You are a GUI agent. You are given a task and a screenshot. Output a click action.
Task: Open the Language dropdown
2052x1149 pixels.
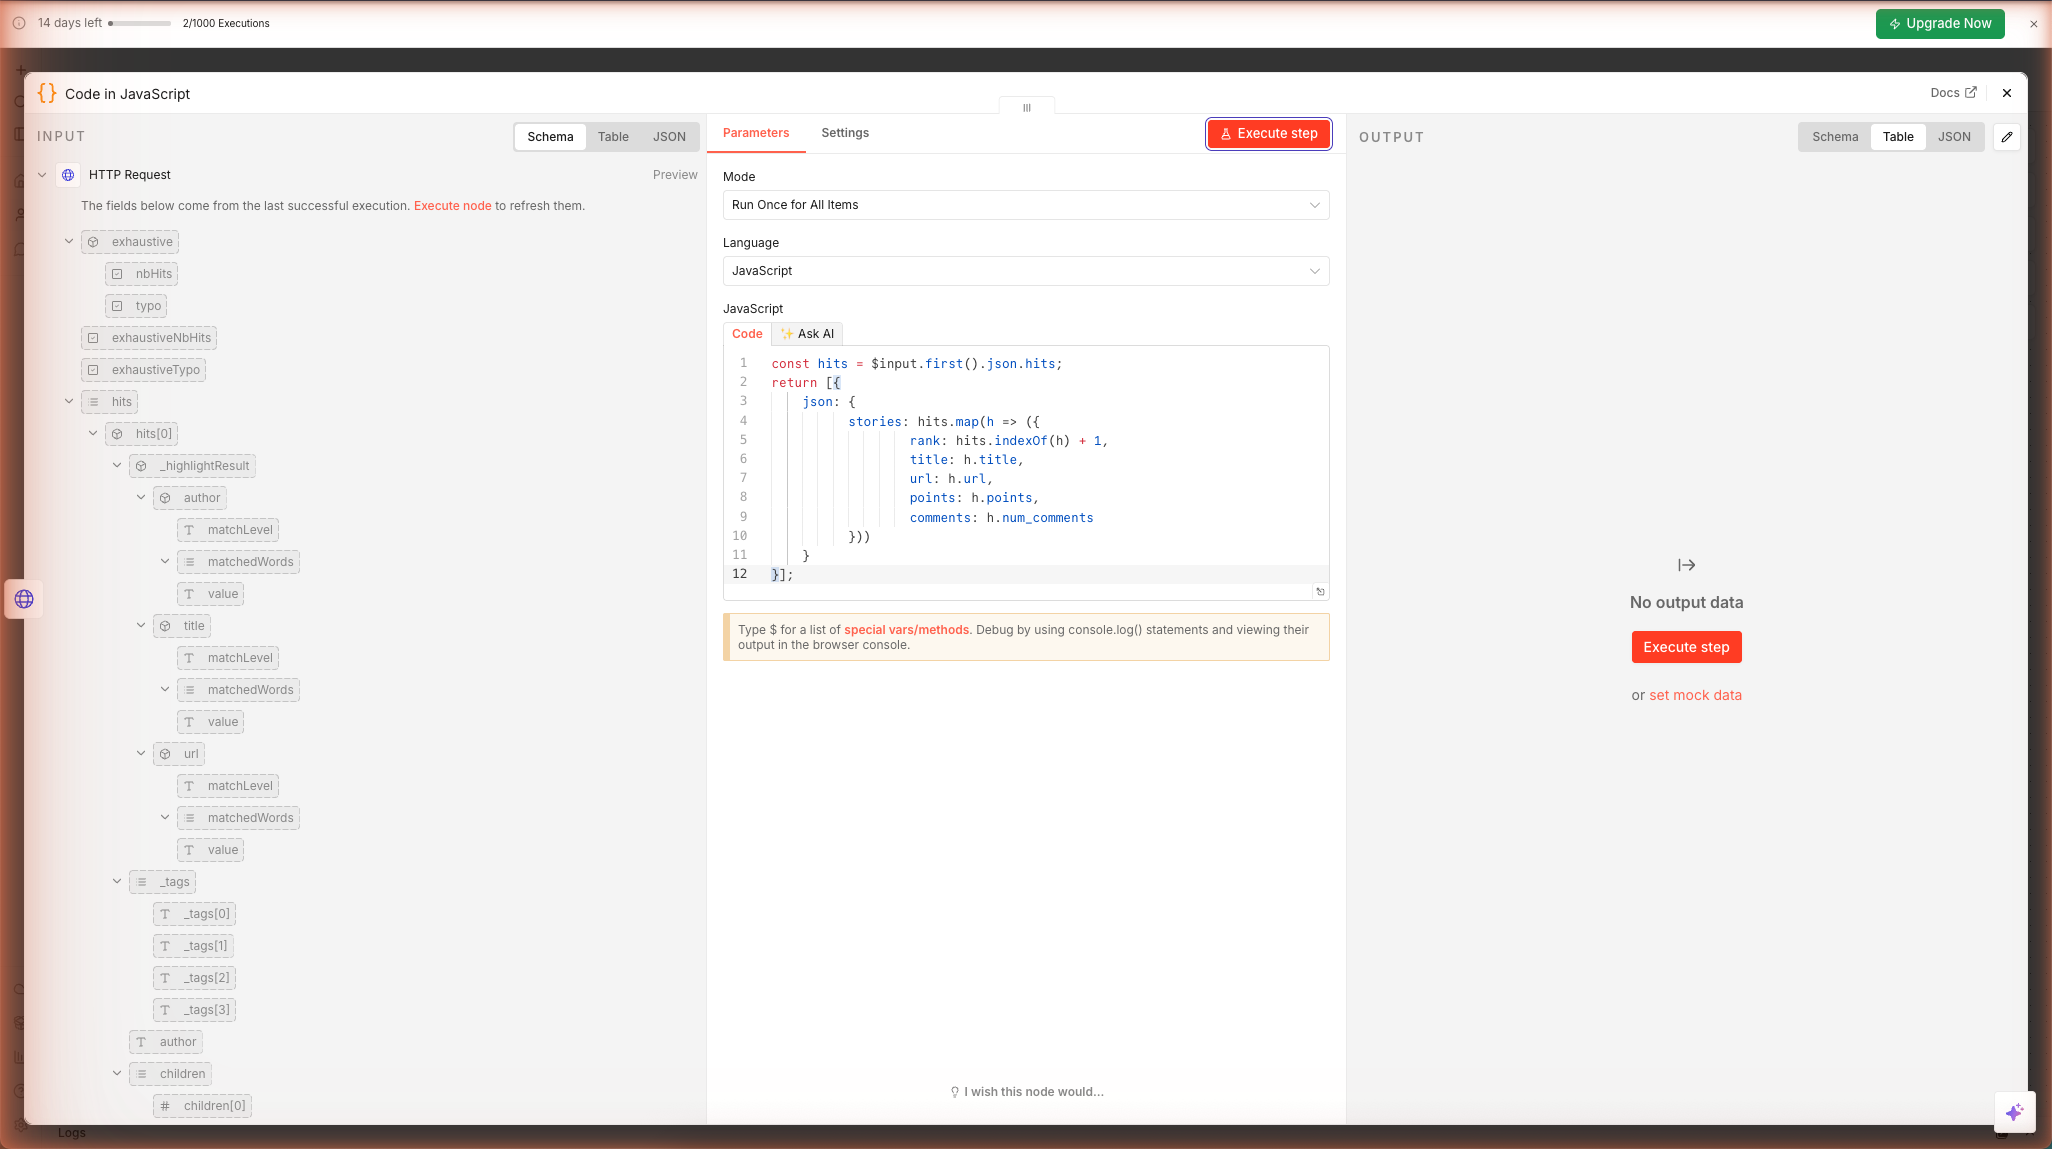pyautogui.click(x=1025, y=271)
